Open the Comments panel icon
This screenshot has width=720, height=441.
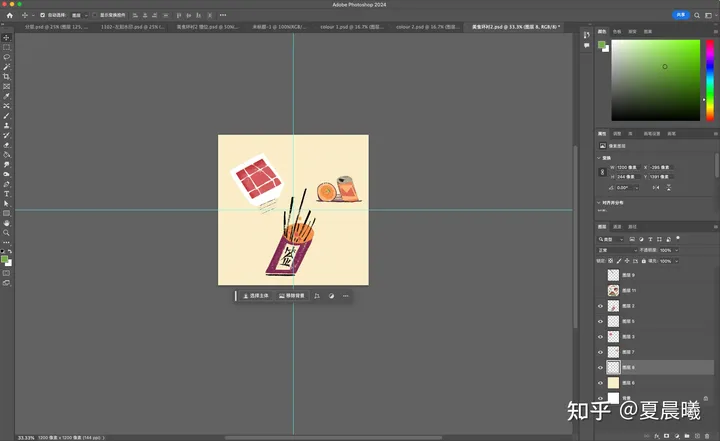(x=586, y=45)
